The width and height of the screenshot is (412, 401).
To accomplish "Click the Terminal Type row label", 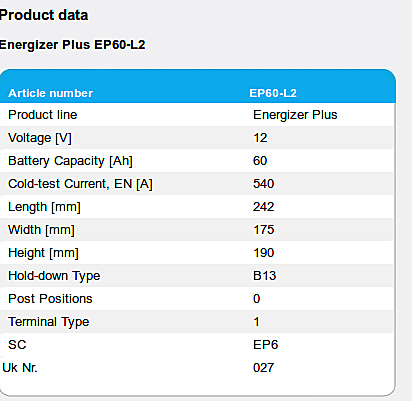I will coord(49,322).
